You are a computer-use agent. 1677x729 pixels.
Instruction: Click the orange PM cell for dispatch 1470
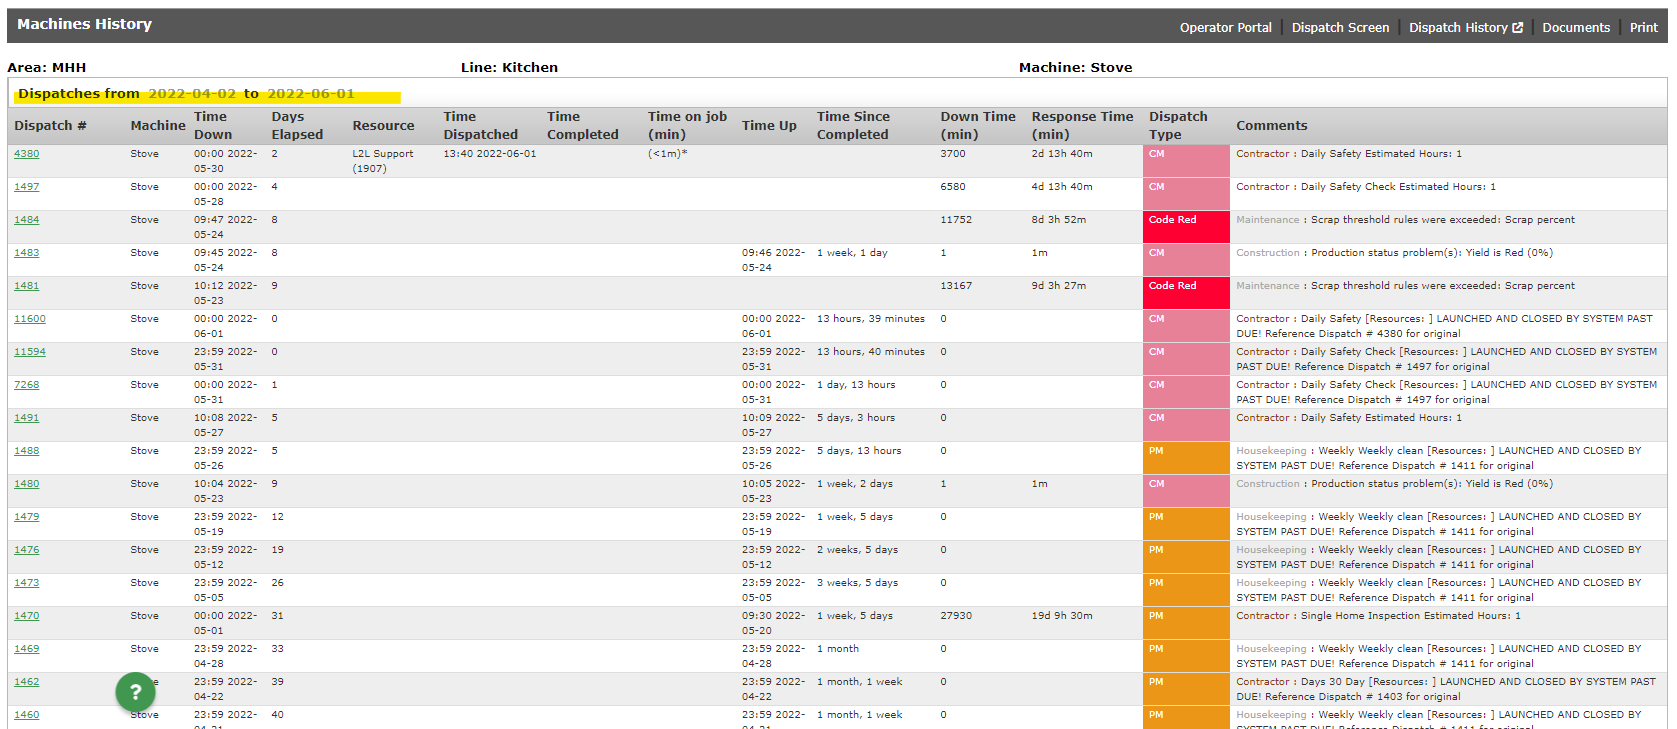1186,623
